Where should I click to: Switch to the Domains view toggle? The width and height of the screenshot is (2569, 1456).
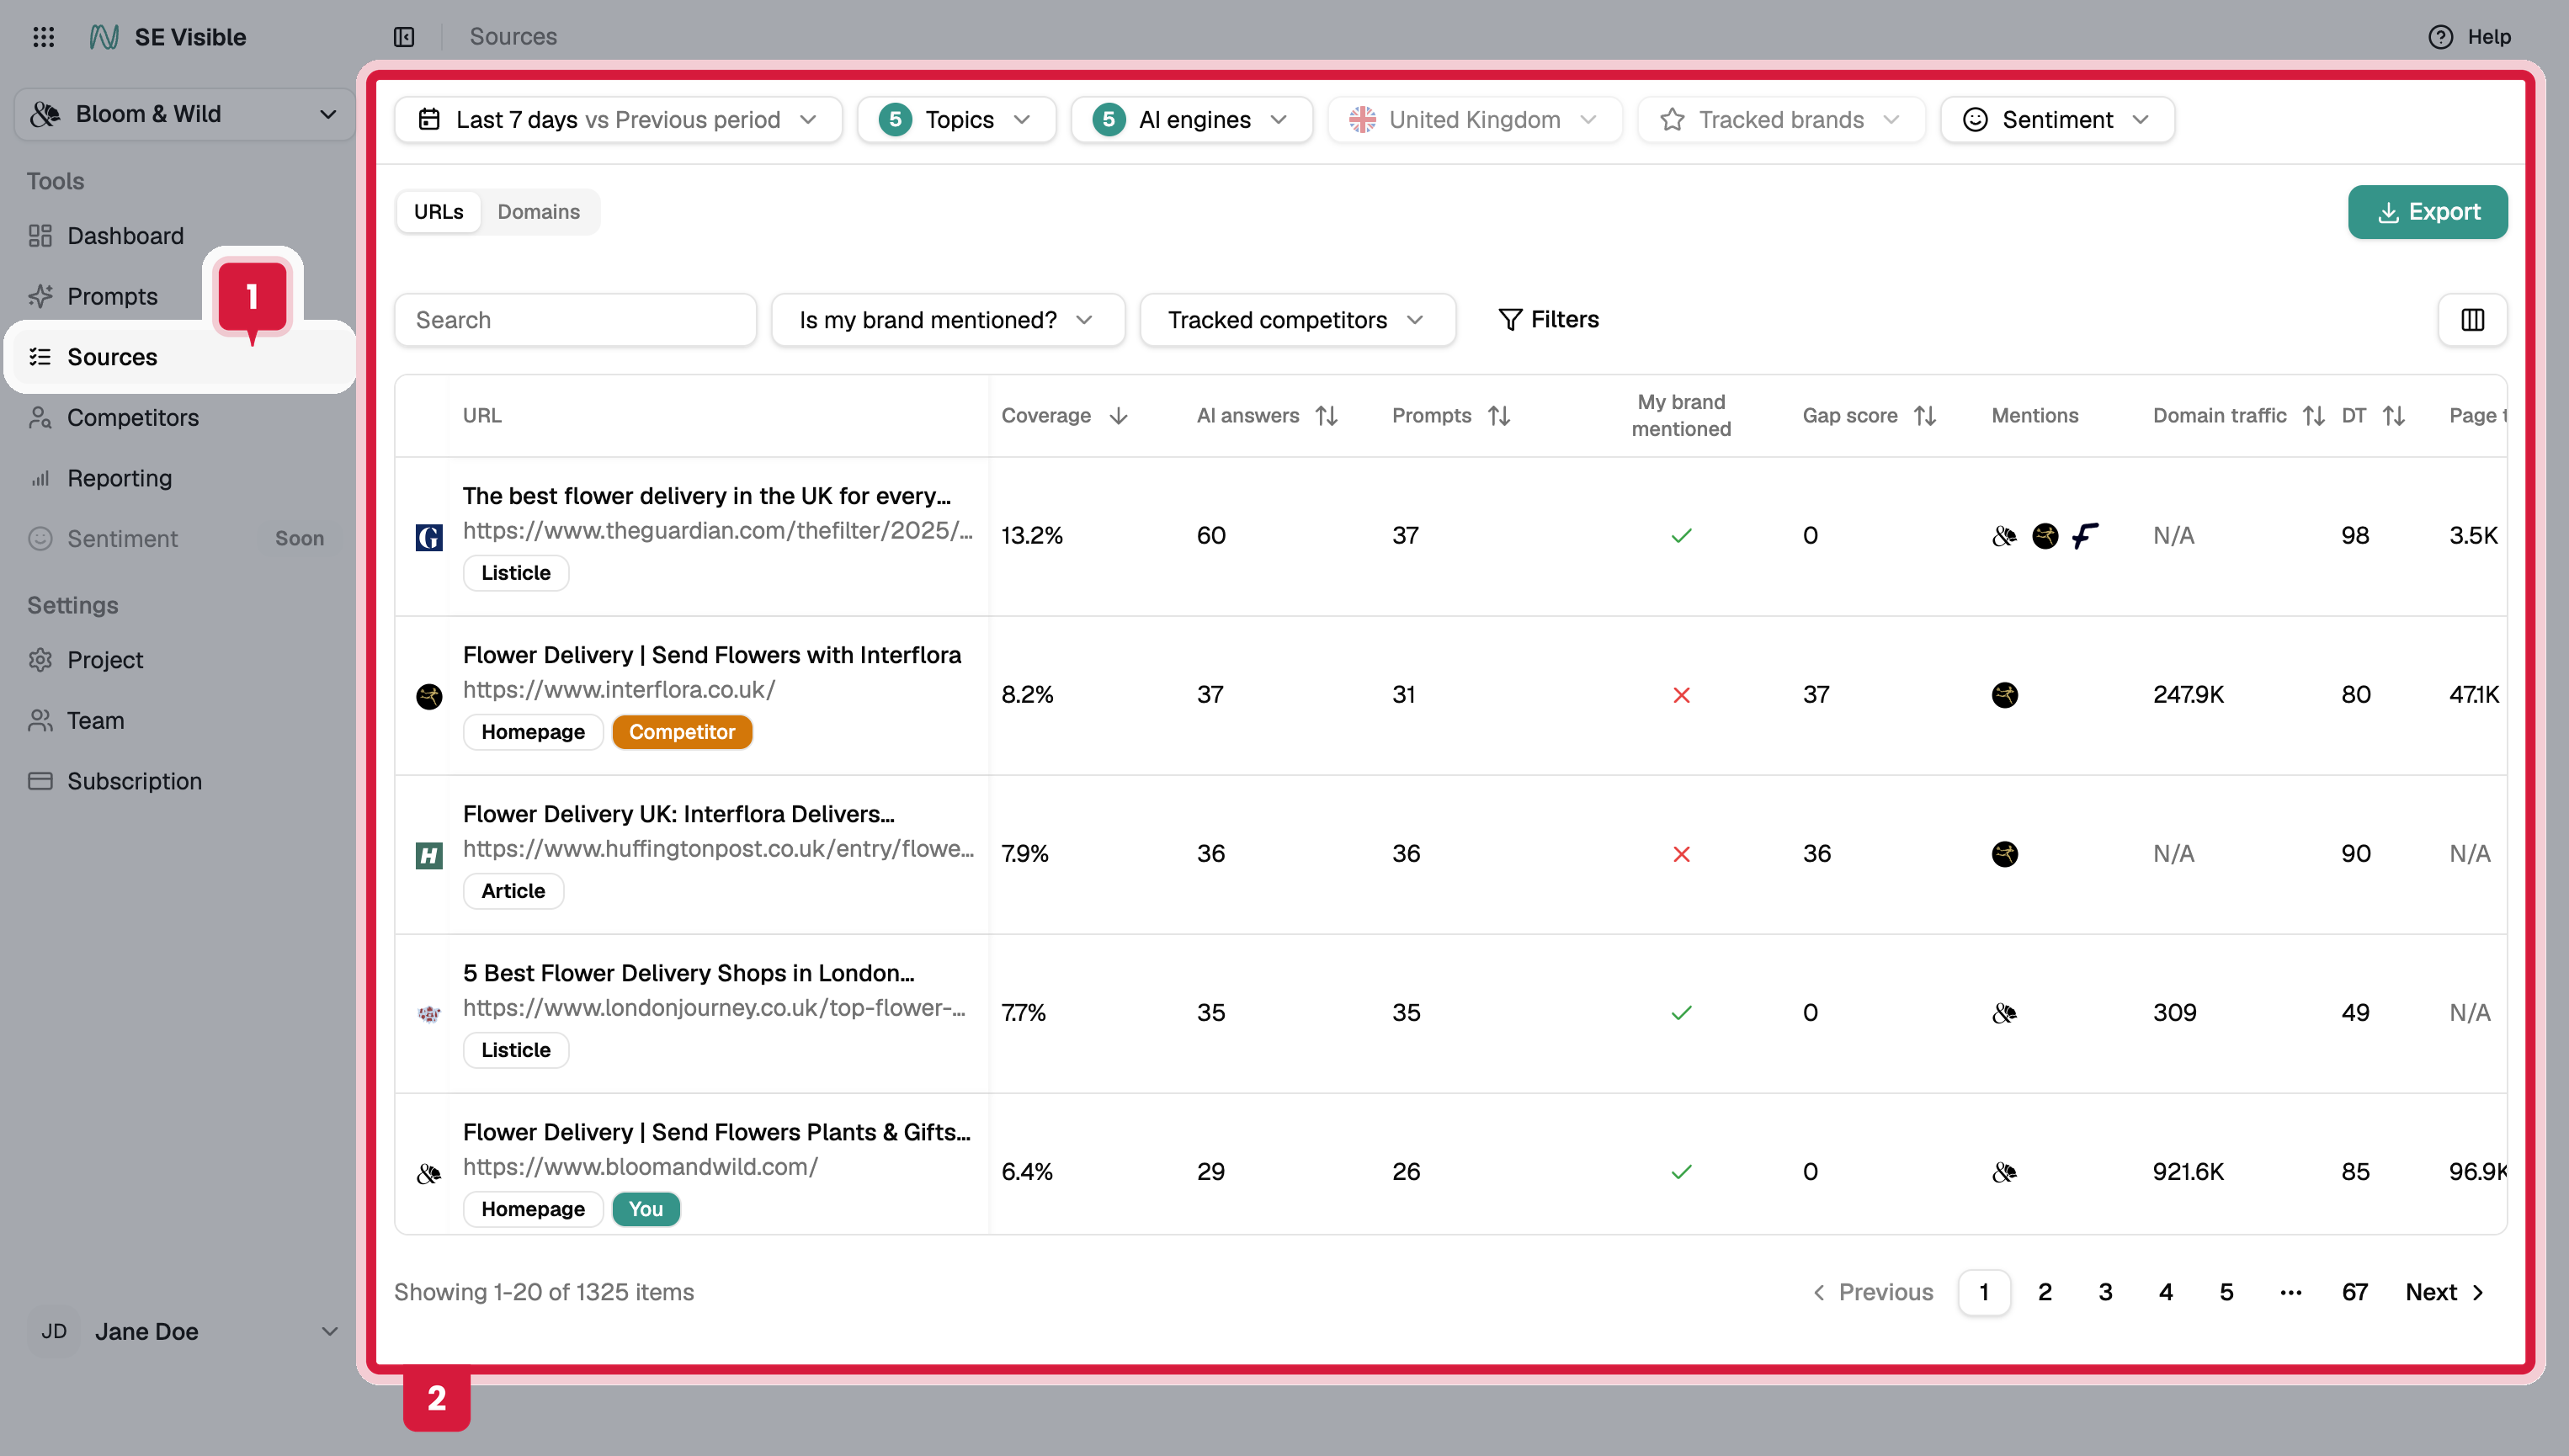[539, 212]
